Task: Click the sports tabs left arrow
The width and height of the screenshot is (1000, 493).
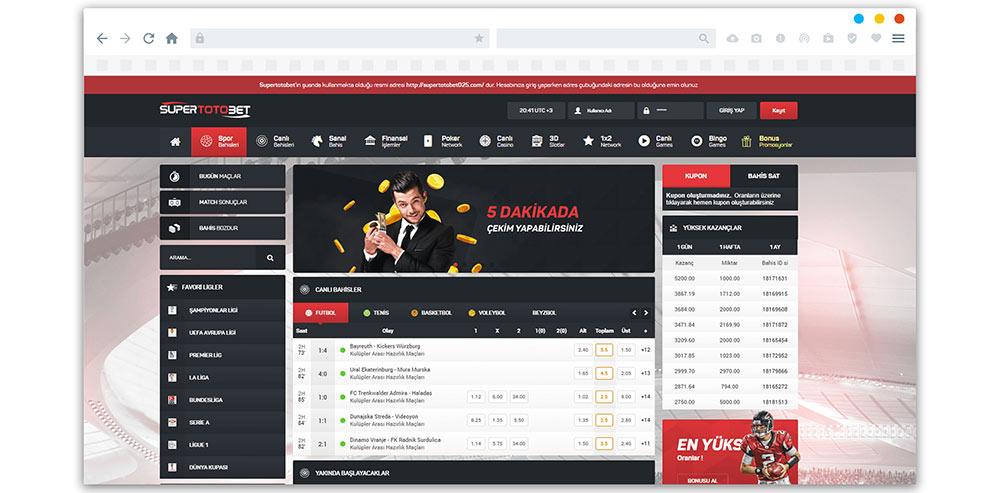Action: pos(634,313)
